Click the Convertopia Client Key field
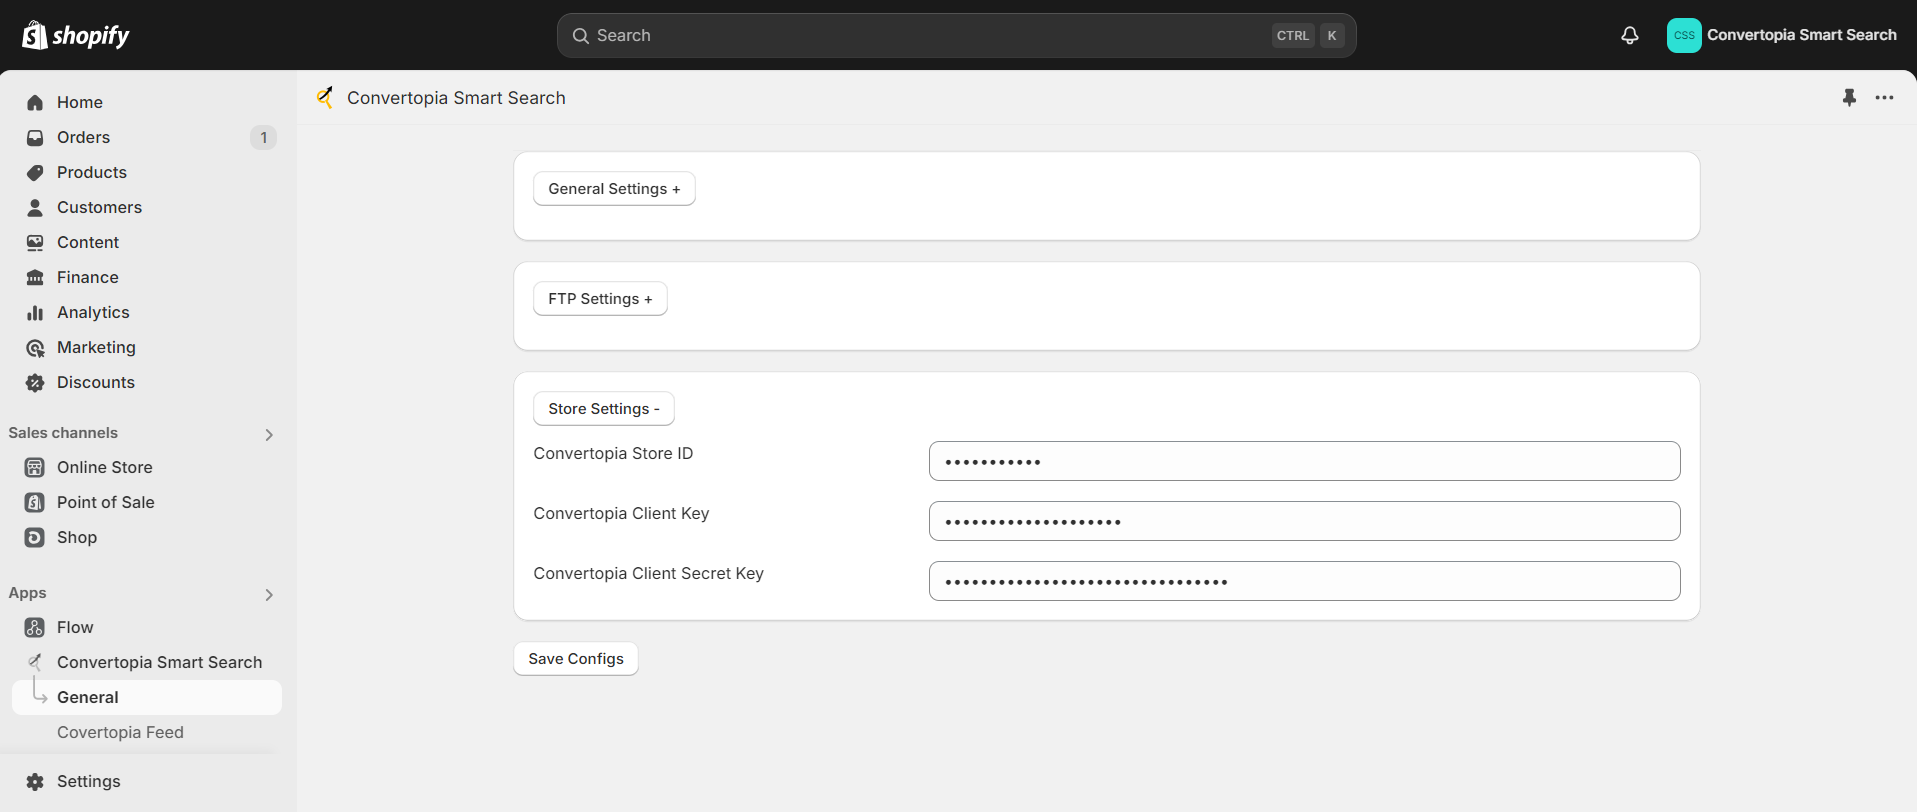Viewport: 1917px width, 812px height. [1304, 521]
